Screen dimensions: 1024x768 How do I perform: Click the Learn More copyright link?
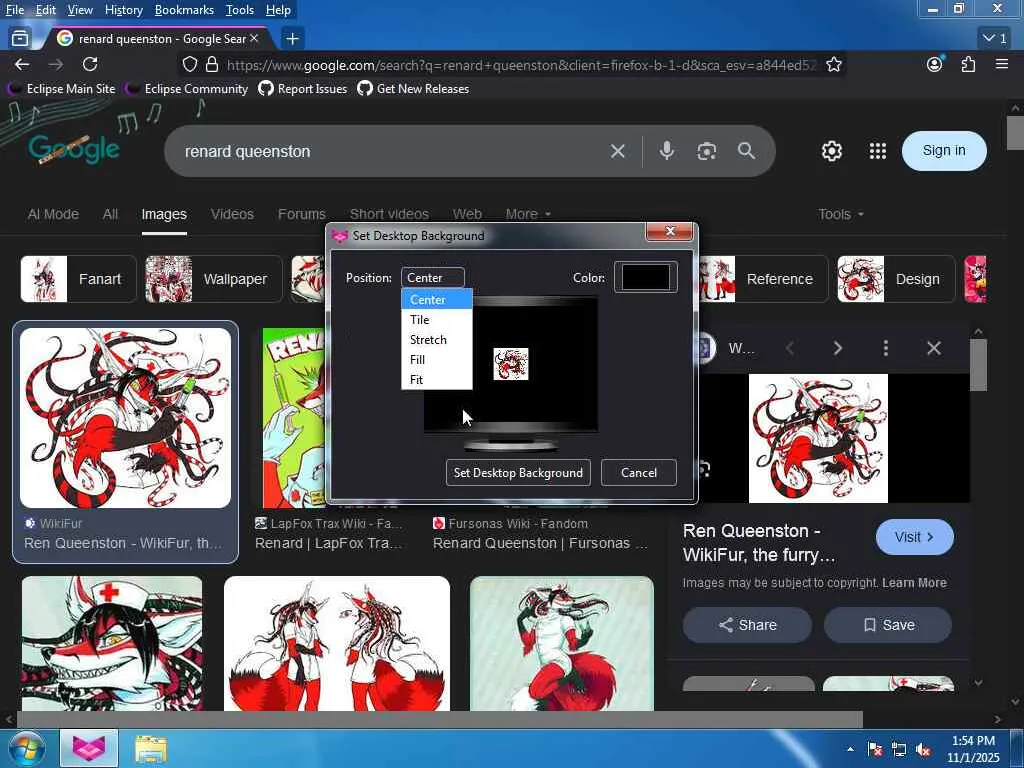(914, 583)
